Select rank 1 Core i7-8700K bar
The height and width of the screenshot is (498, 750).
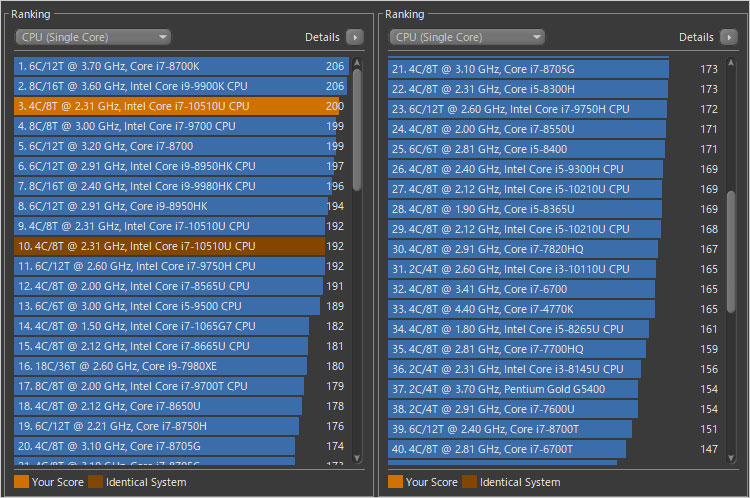170,66
